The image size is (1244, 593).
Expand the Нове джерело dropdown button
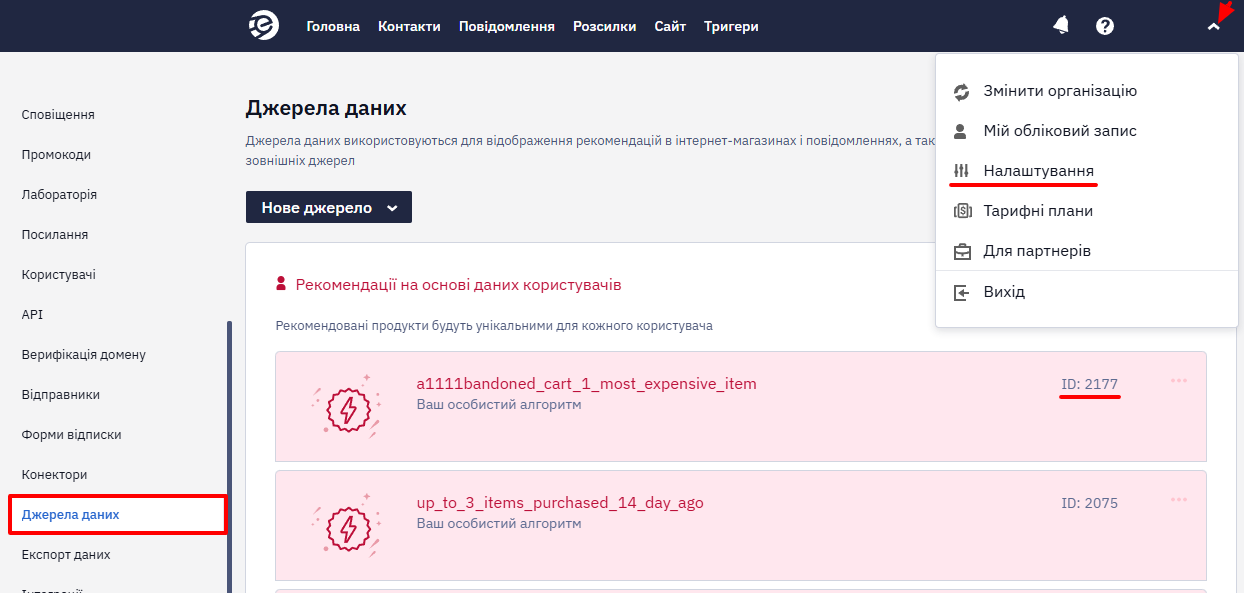pyautogui.click(x=329, y=207)
